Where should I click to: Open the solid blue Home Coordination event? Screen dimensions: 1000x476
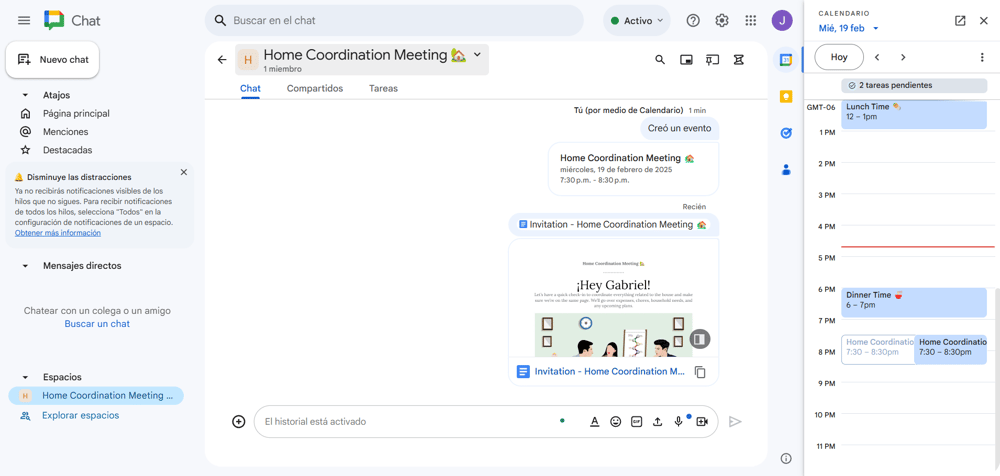950,350
